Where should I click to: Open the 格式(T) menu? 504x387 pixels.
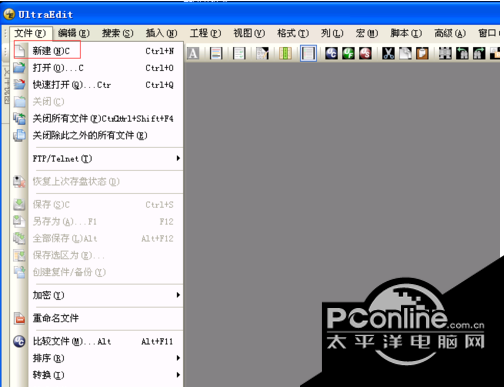pyautogui.click(x=293, y=33)
